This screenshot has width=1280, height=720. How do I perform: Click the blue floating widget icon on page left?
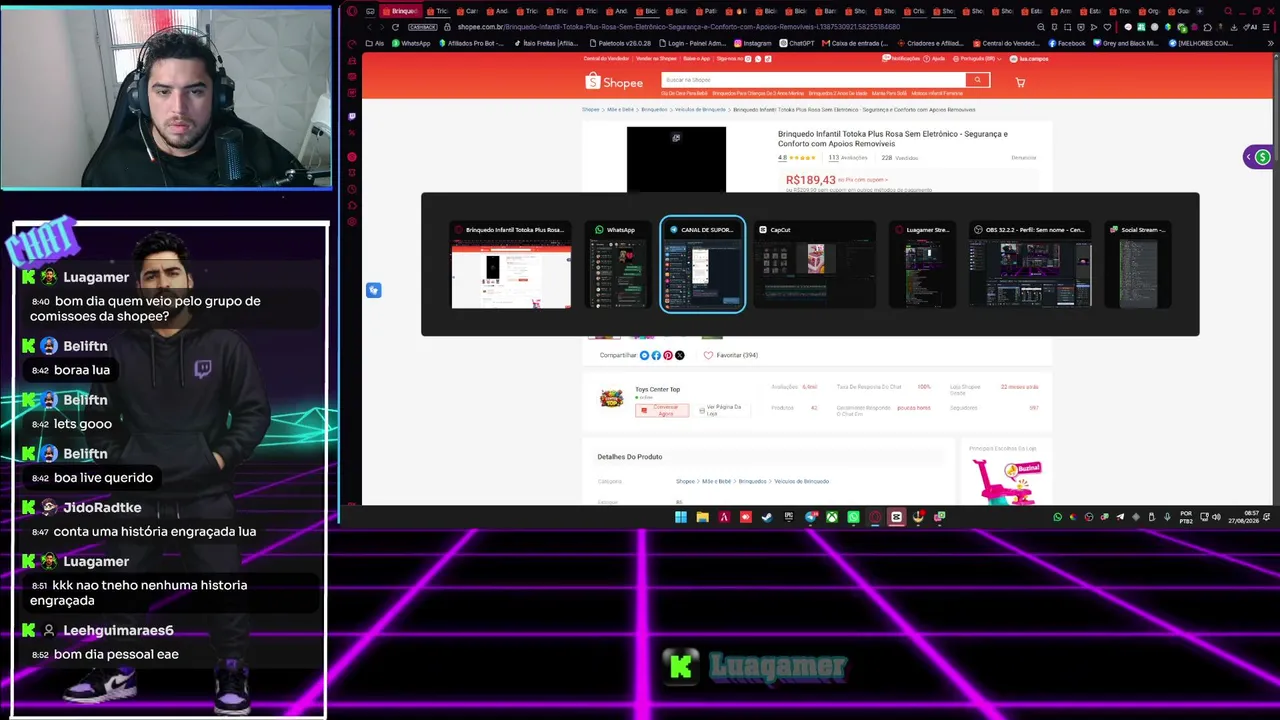click(373, 290)
